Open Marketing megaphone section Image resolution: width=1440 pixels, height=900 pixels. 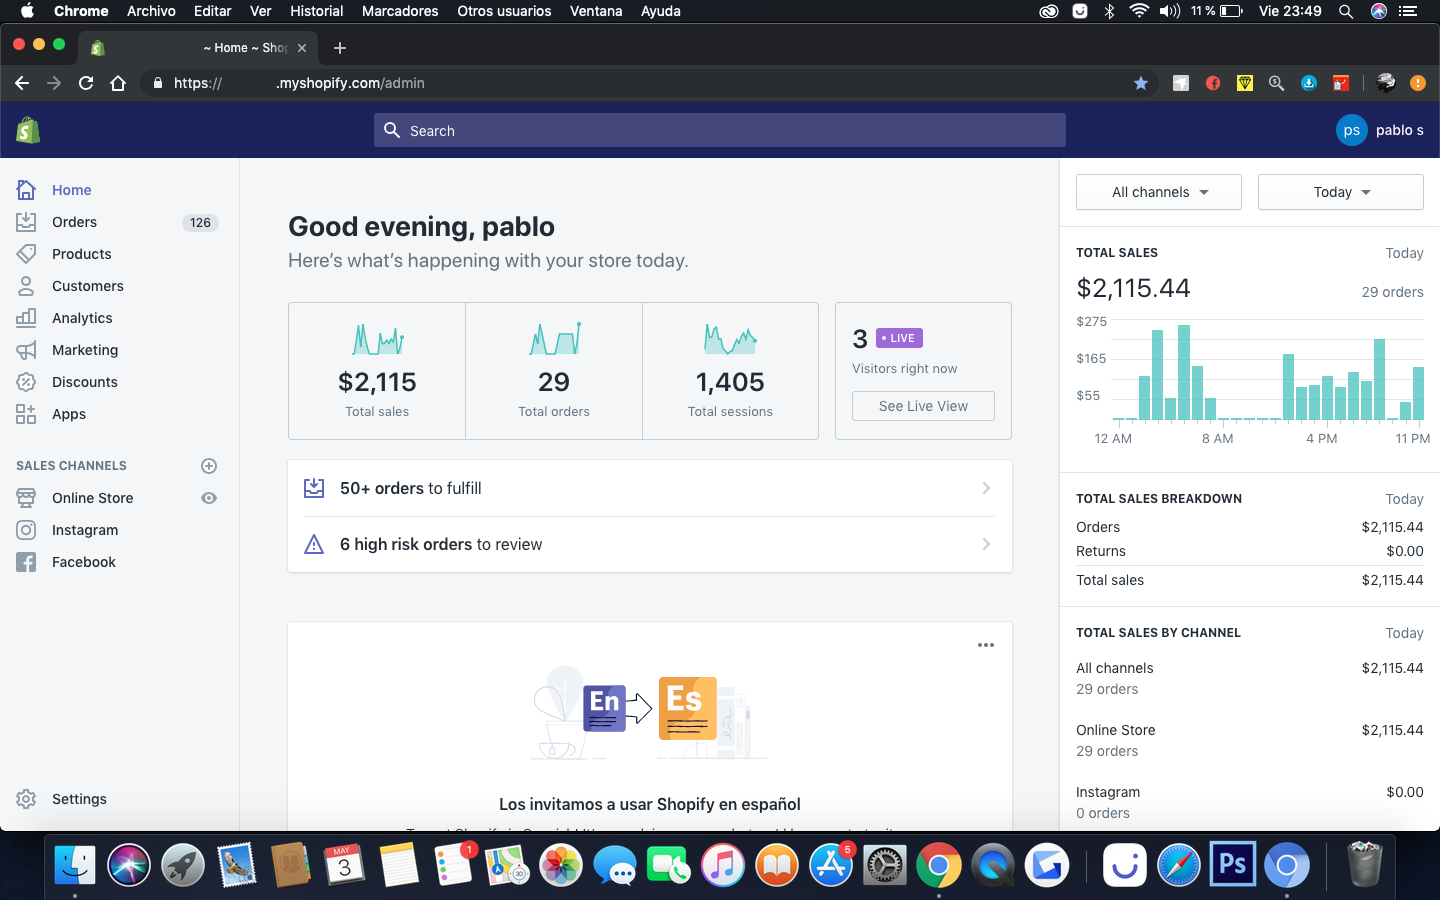tap(26, 350)
